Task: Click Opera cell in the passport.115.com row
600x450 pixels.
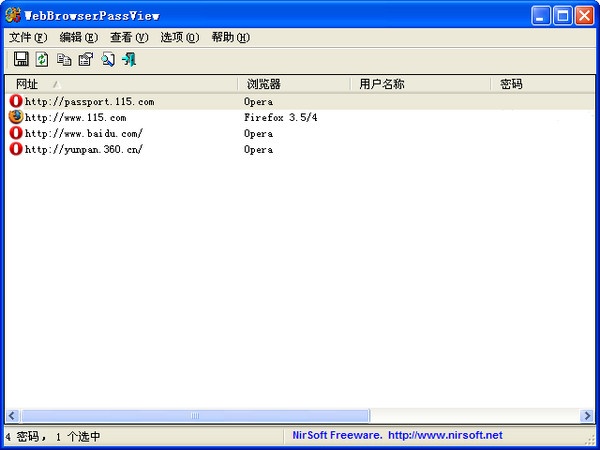Action: coord(258,102)
